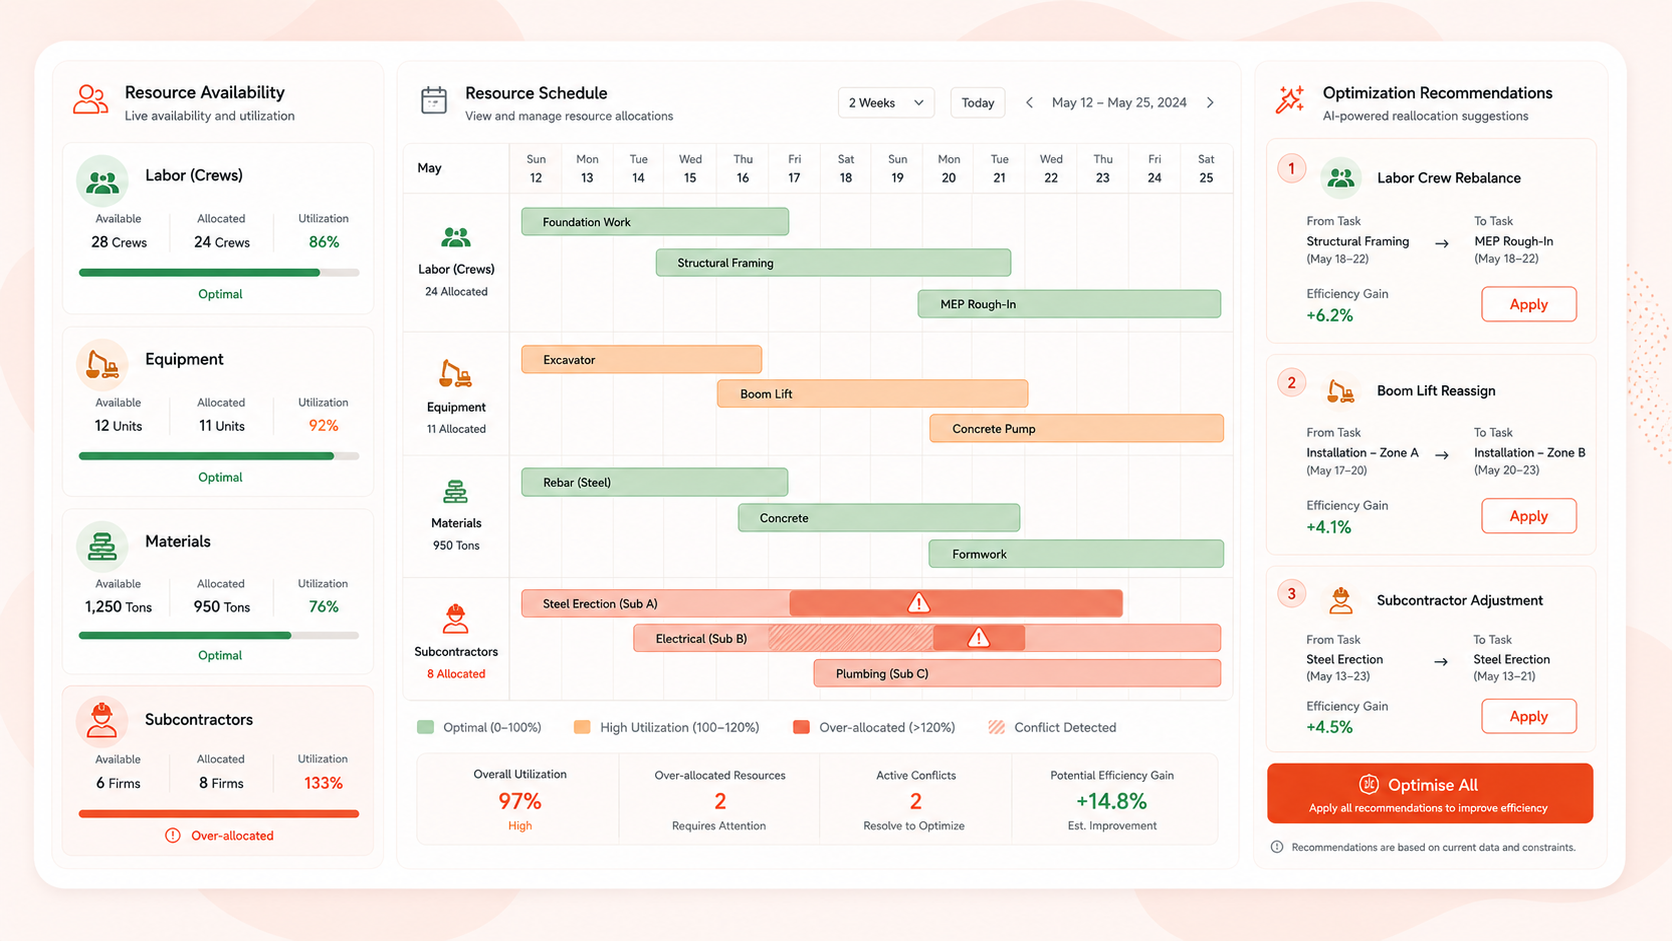Click the Labor (Crews) card icon
The width and height of the screenshot is (1672, 941).
[x=102, y=181]
